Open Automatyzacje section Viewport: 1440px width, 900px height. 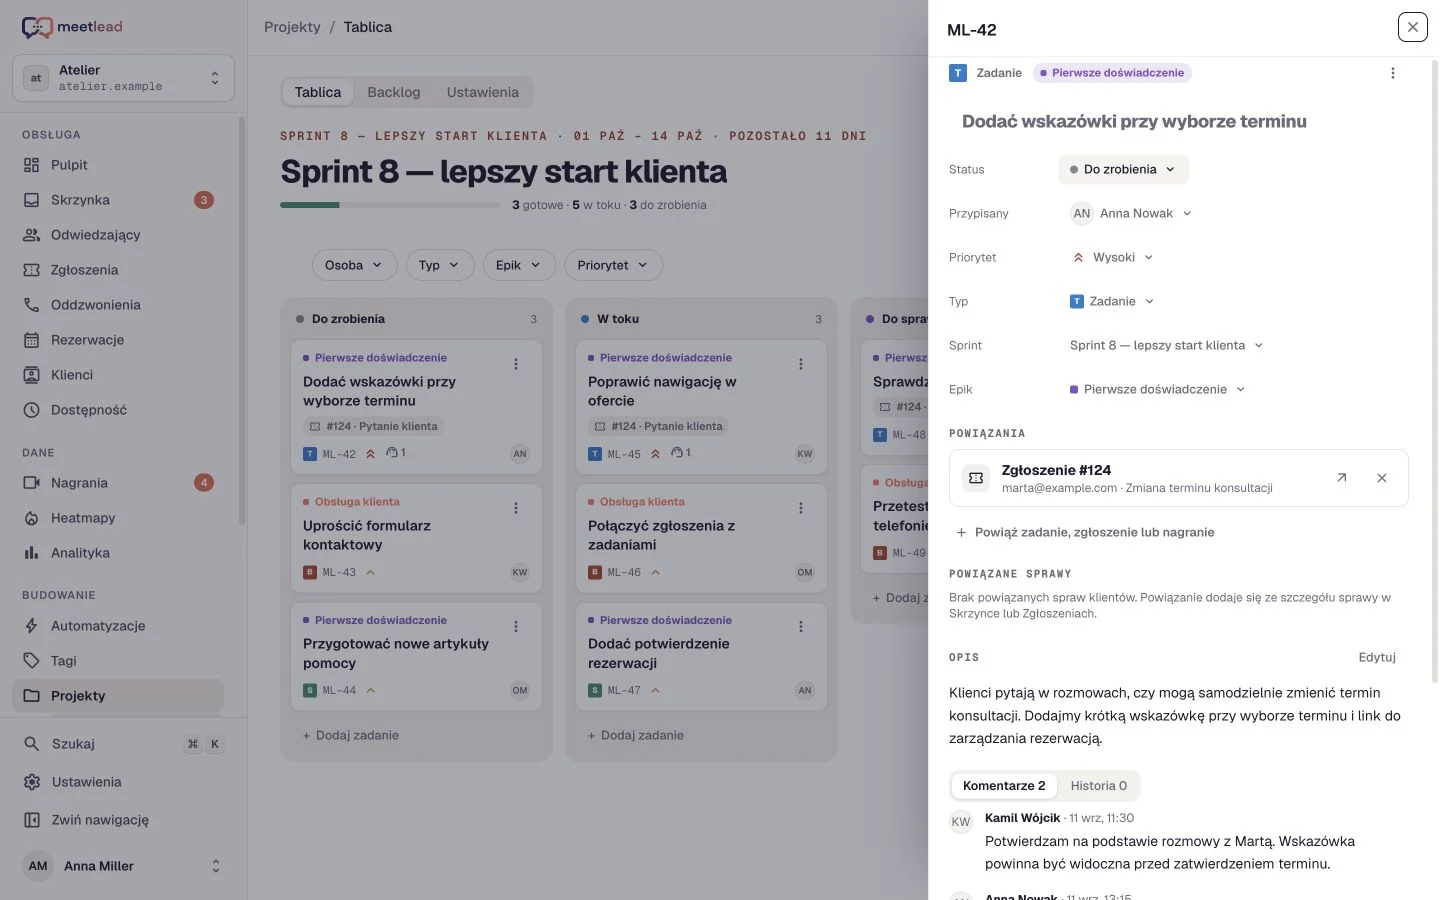118,626
